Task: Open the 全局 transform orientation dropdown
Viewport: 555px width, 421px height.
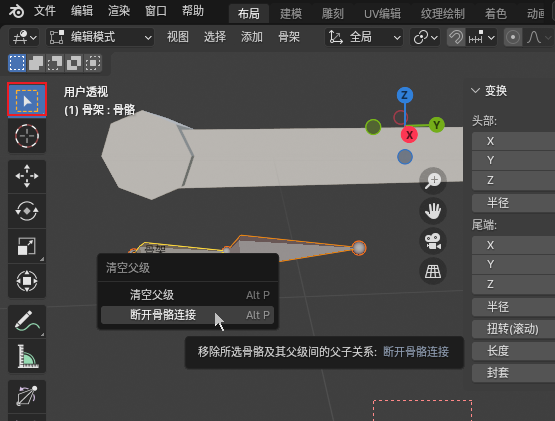Action: tap(364, 37)
